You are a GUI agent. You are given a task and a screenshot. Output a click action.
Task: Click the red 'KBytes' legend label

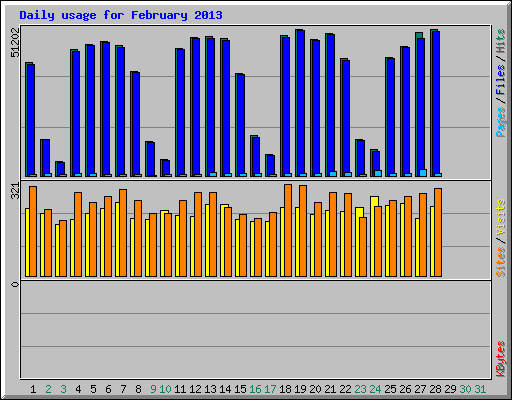[x=501, y=359]
